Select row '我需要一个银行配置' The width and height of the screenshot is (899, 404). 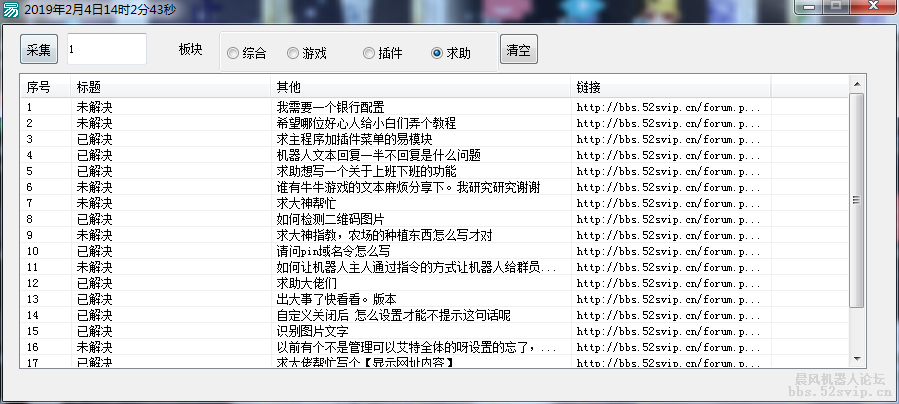(435, 107)
